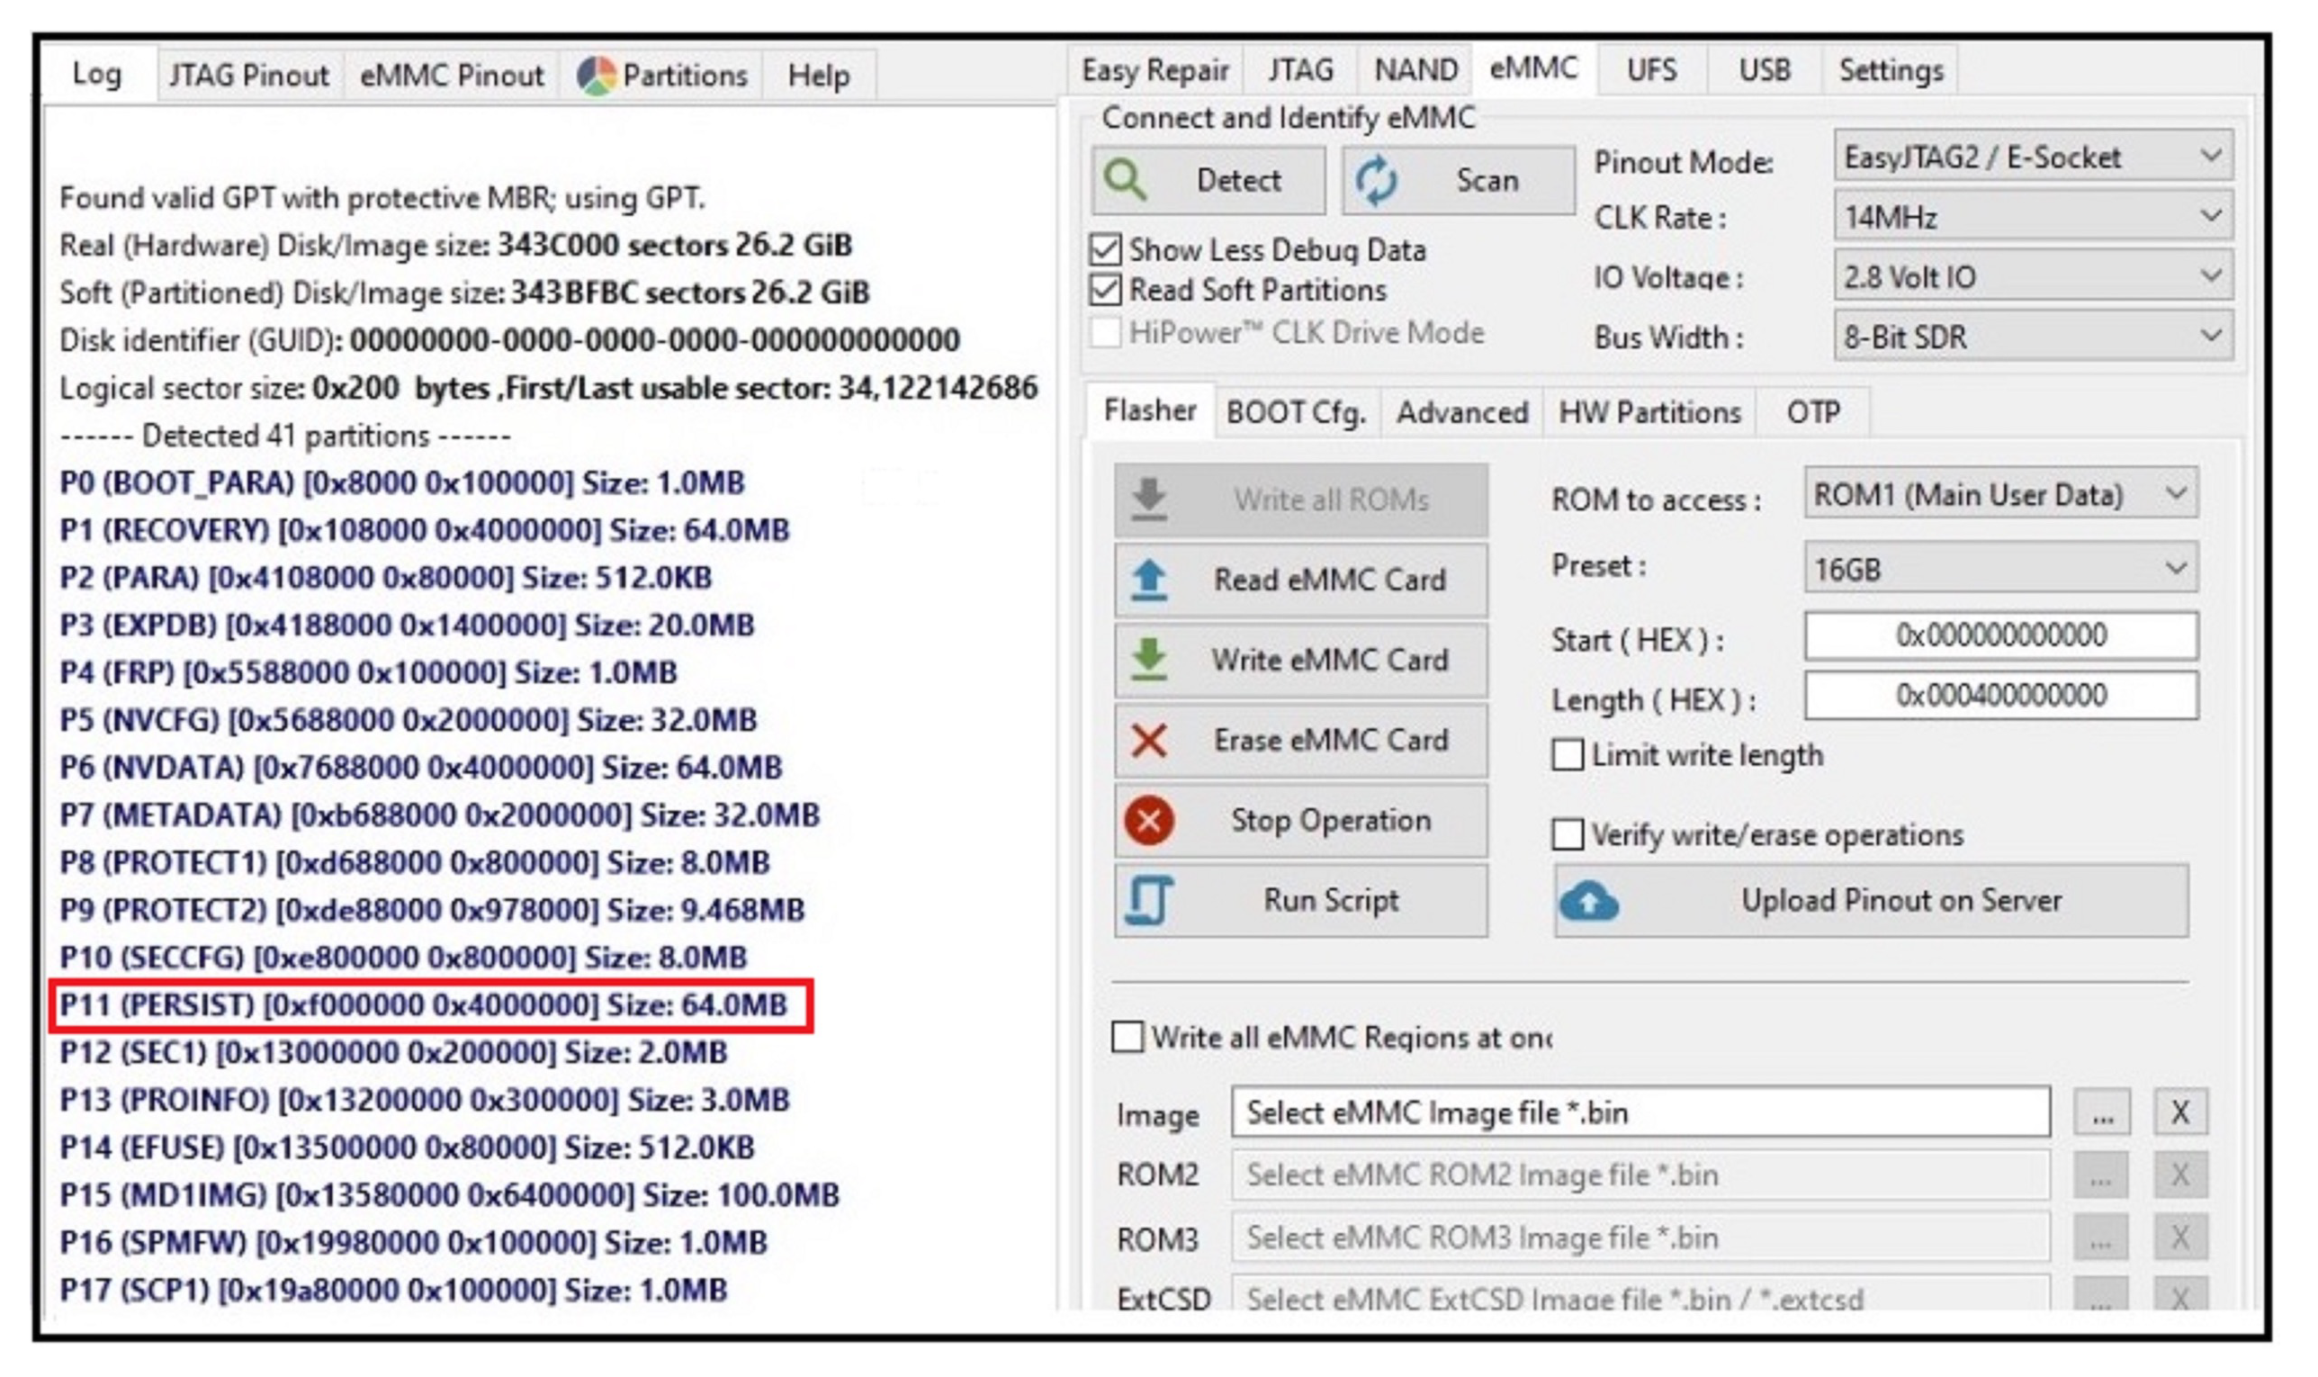Click the Read eMMC Card upload arrow icon
The width and height of the screenshot is (2318, 1377).
point(1149,580)
